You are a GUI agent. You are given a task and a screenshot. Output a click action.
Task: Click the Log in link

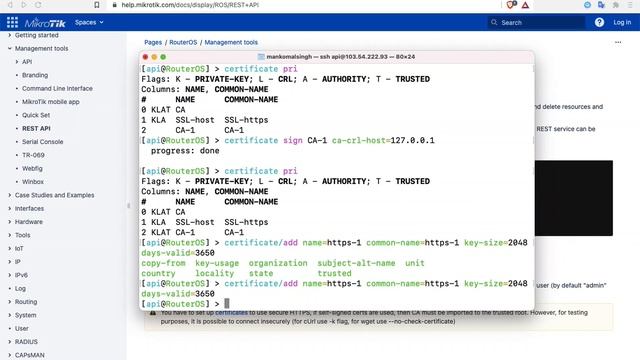coord(622,22)
